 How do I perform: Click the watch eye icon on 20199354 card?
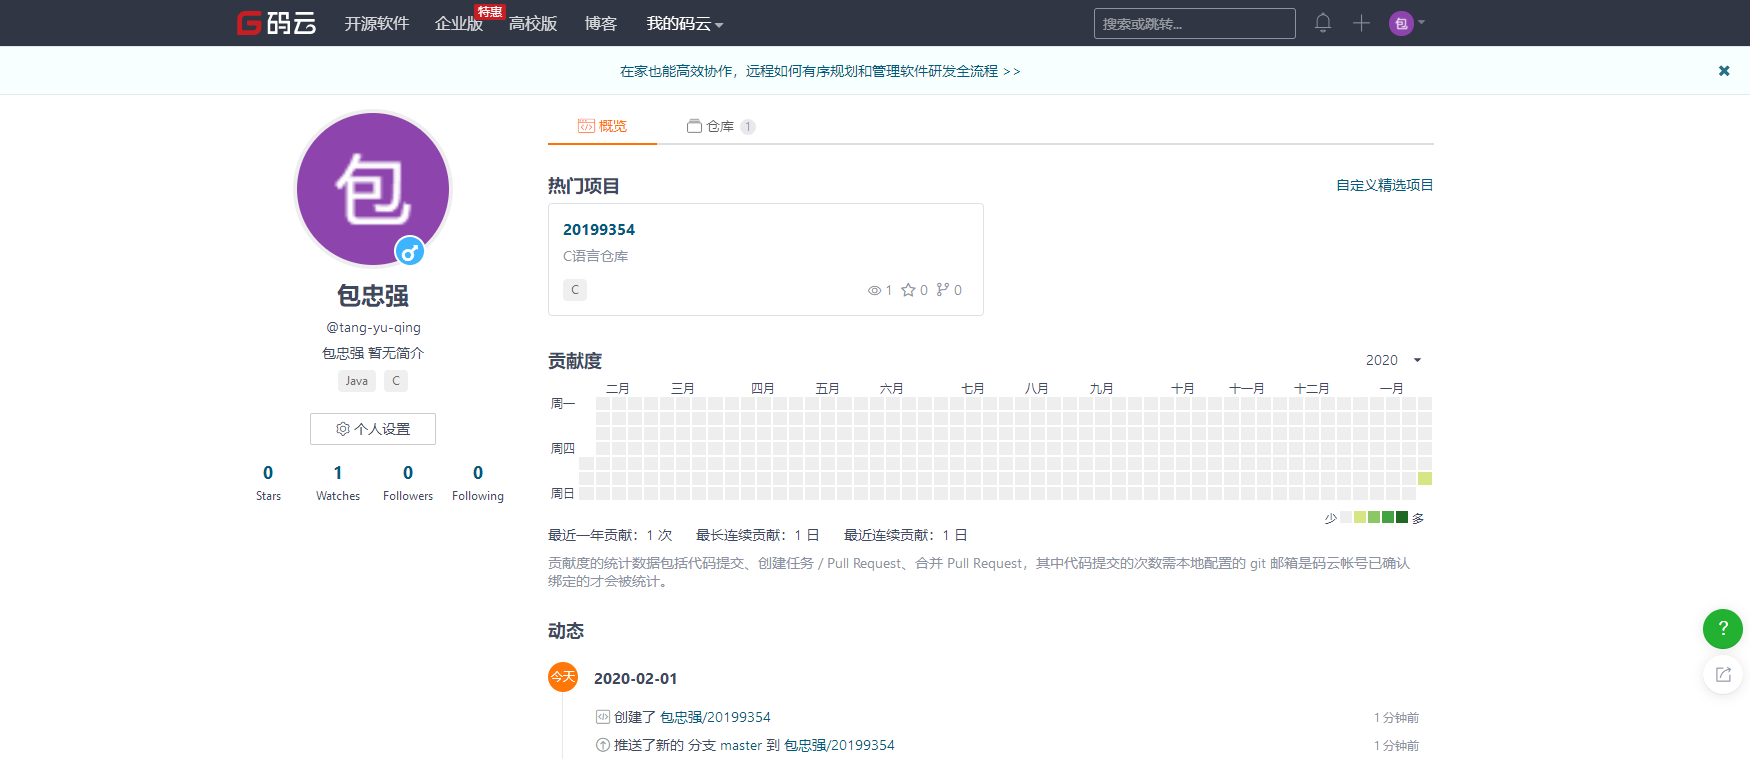pos(874,290)
